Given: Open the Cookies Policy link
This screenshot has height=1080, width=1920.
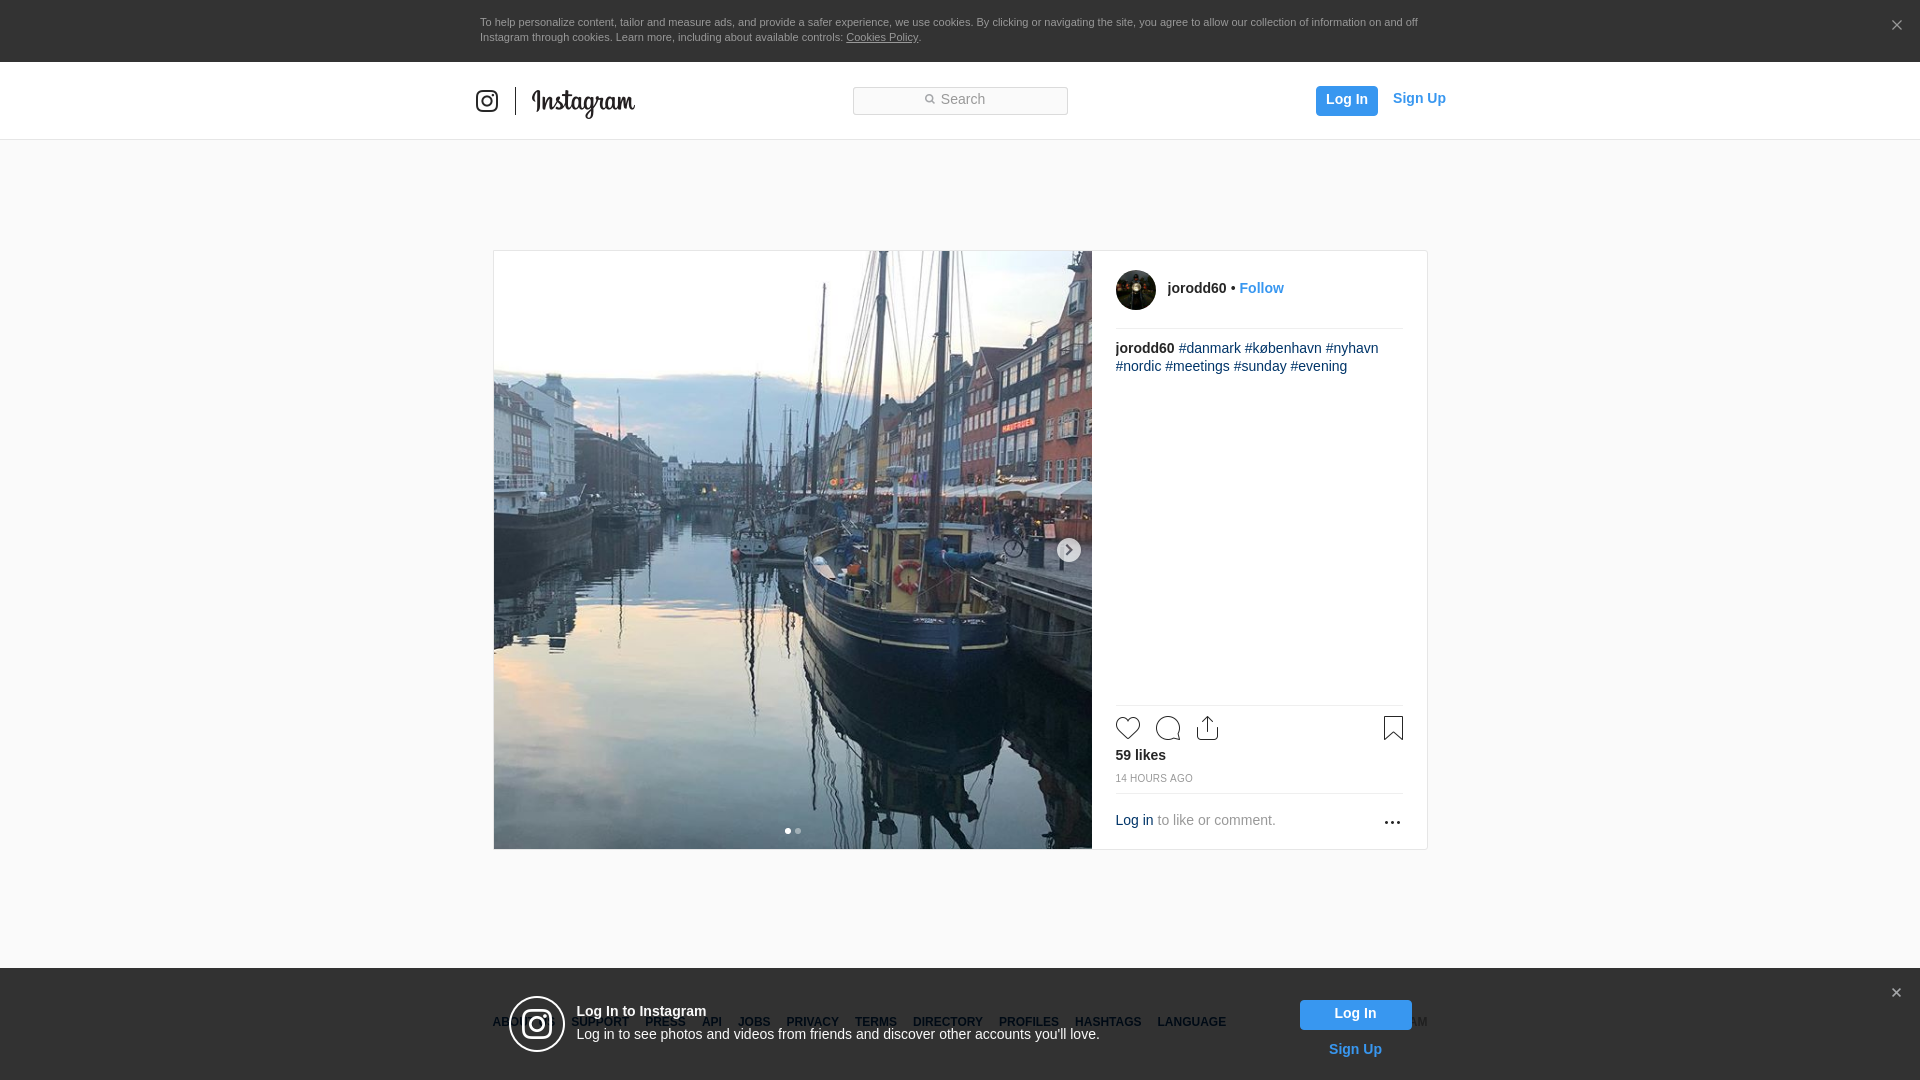Looking at the screenshot, I should coord(881,37).
